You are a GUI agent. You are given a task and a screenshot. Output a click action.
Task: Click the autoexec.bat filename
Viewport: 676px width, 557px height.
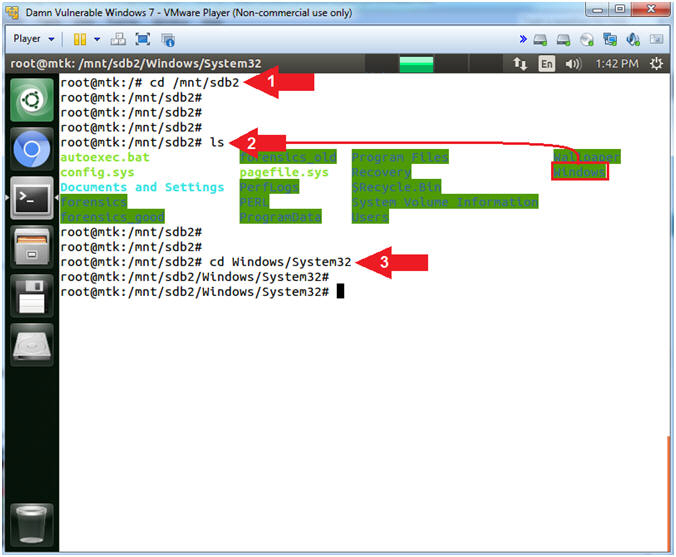click(105, 157)
